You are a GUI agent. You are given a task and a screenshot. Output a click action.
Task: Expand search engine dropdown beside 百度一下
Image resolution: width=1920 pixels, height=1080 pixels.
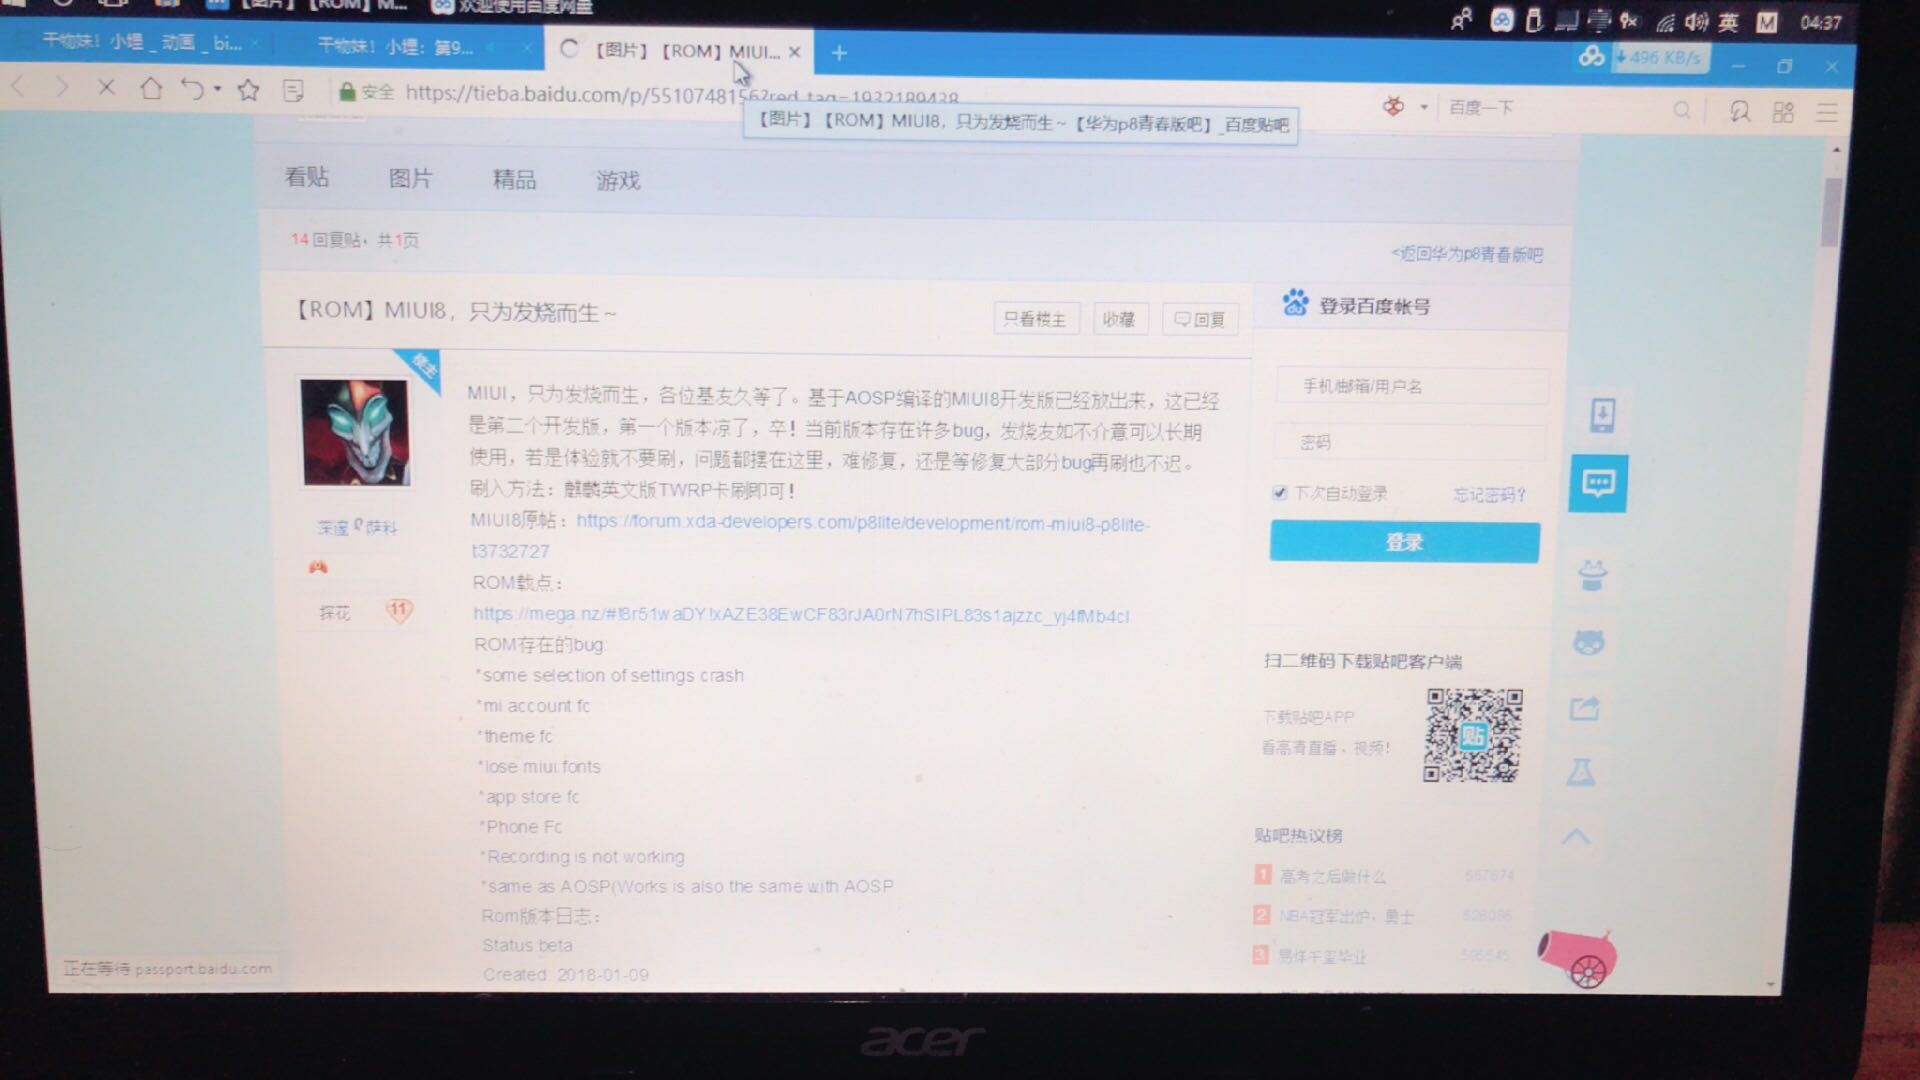1423,107
